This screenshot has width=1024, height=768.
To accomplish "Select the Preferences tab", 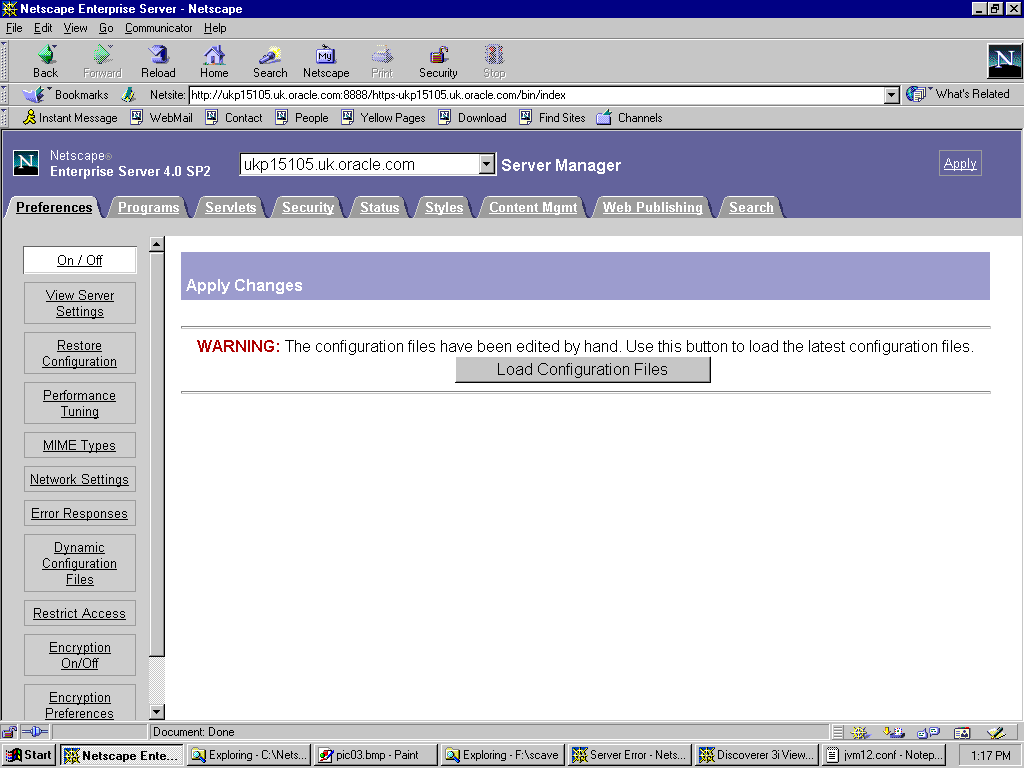I will (x=54, y=207).
